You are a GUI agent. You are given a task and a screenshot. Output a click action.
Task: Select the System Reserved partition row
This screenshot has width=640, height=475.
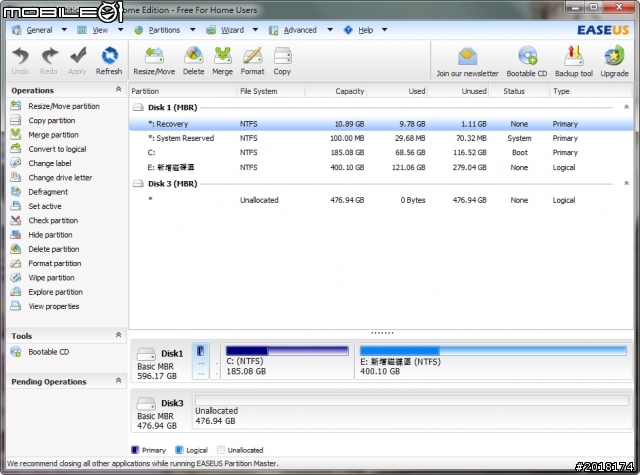(380, 138)
